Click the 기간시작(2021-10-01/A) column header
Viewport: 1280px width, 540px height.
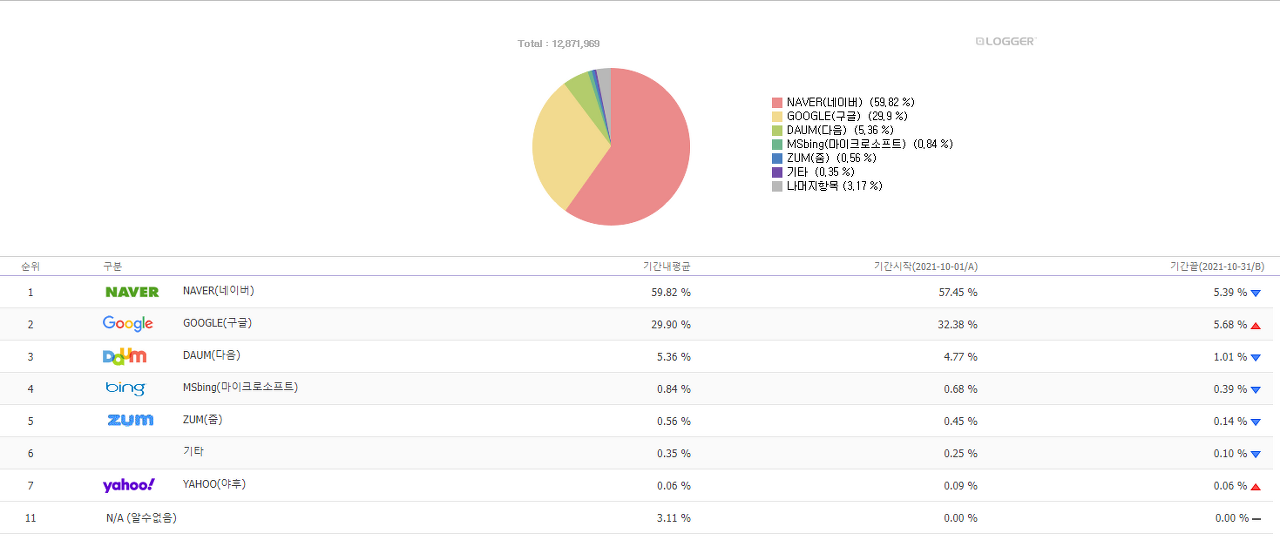click(926, 266)
